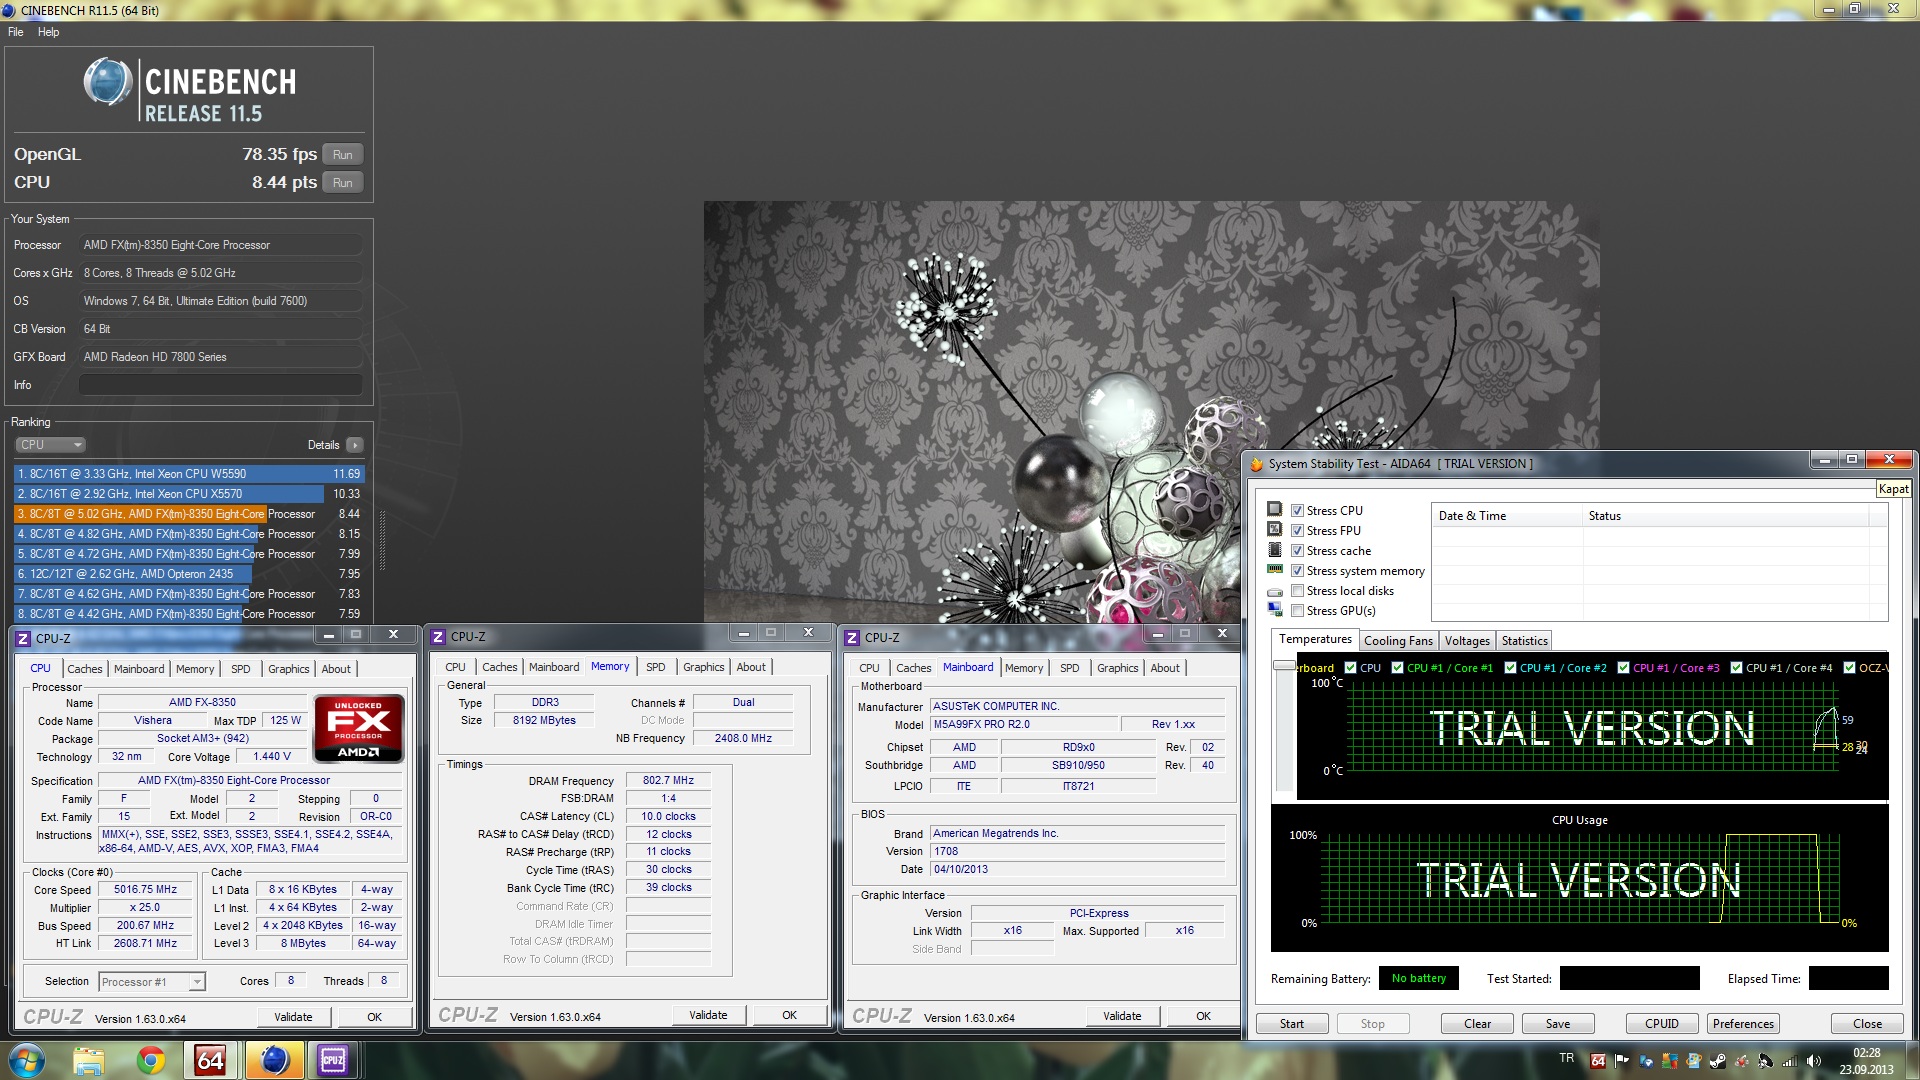This screenshot has width=1920, height=1080.
Task: Click the Stress GPU(s) monitor icon
Action: click(x=1274, y=609)
